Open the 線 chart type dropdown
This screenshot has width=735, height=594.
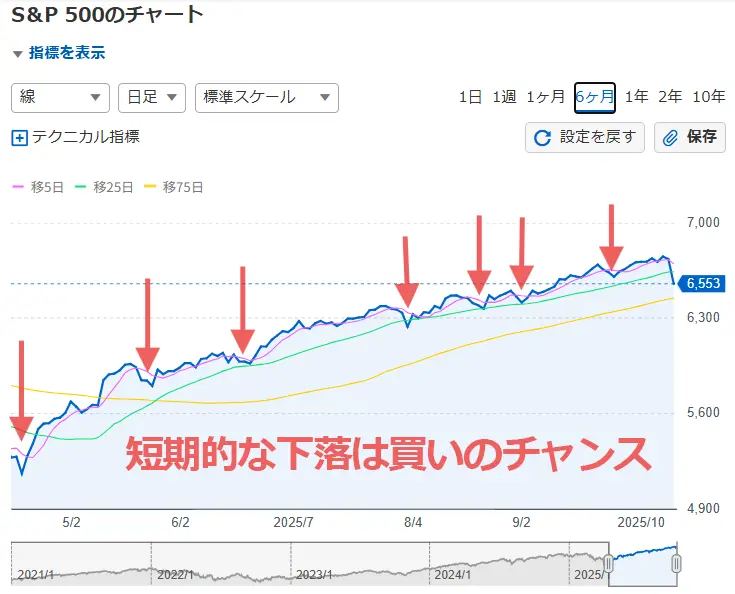60,98
